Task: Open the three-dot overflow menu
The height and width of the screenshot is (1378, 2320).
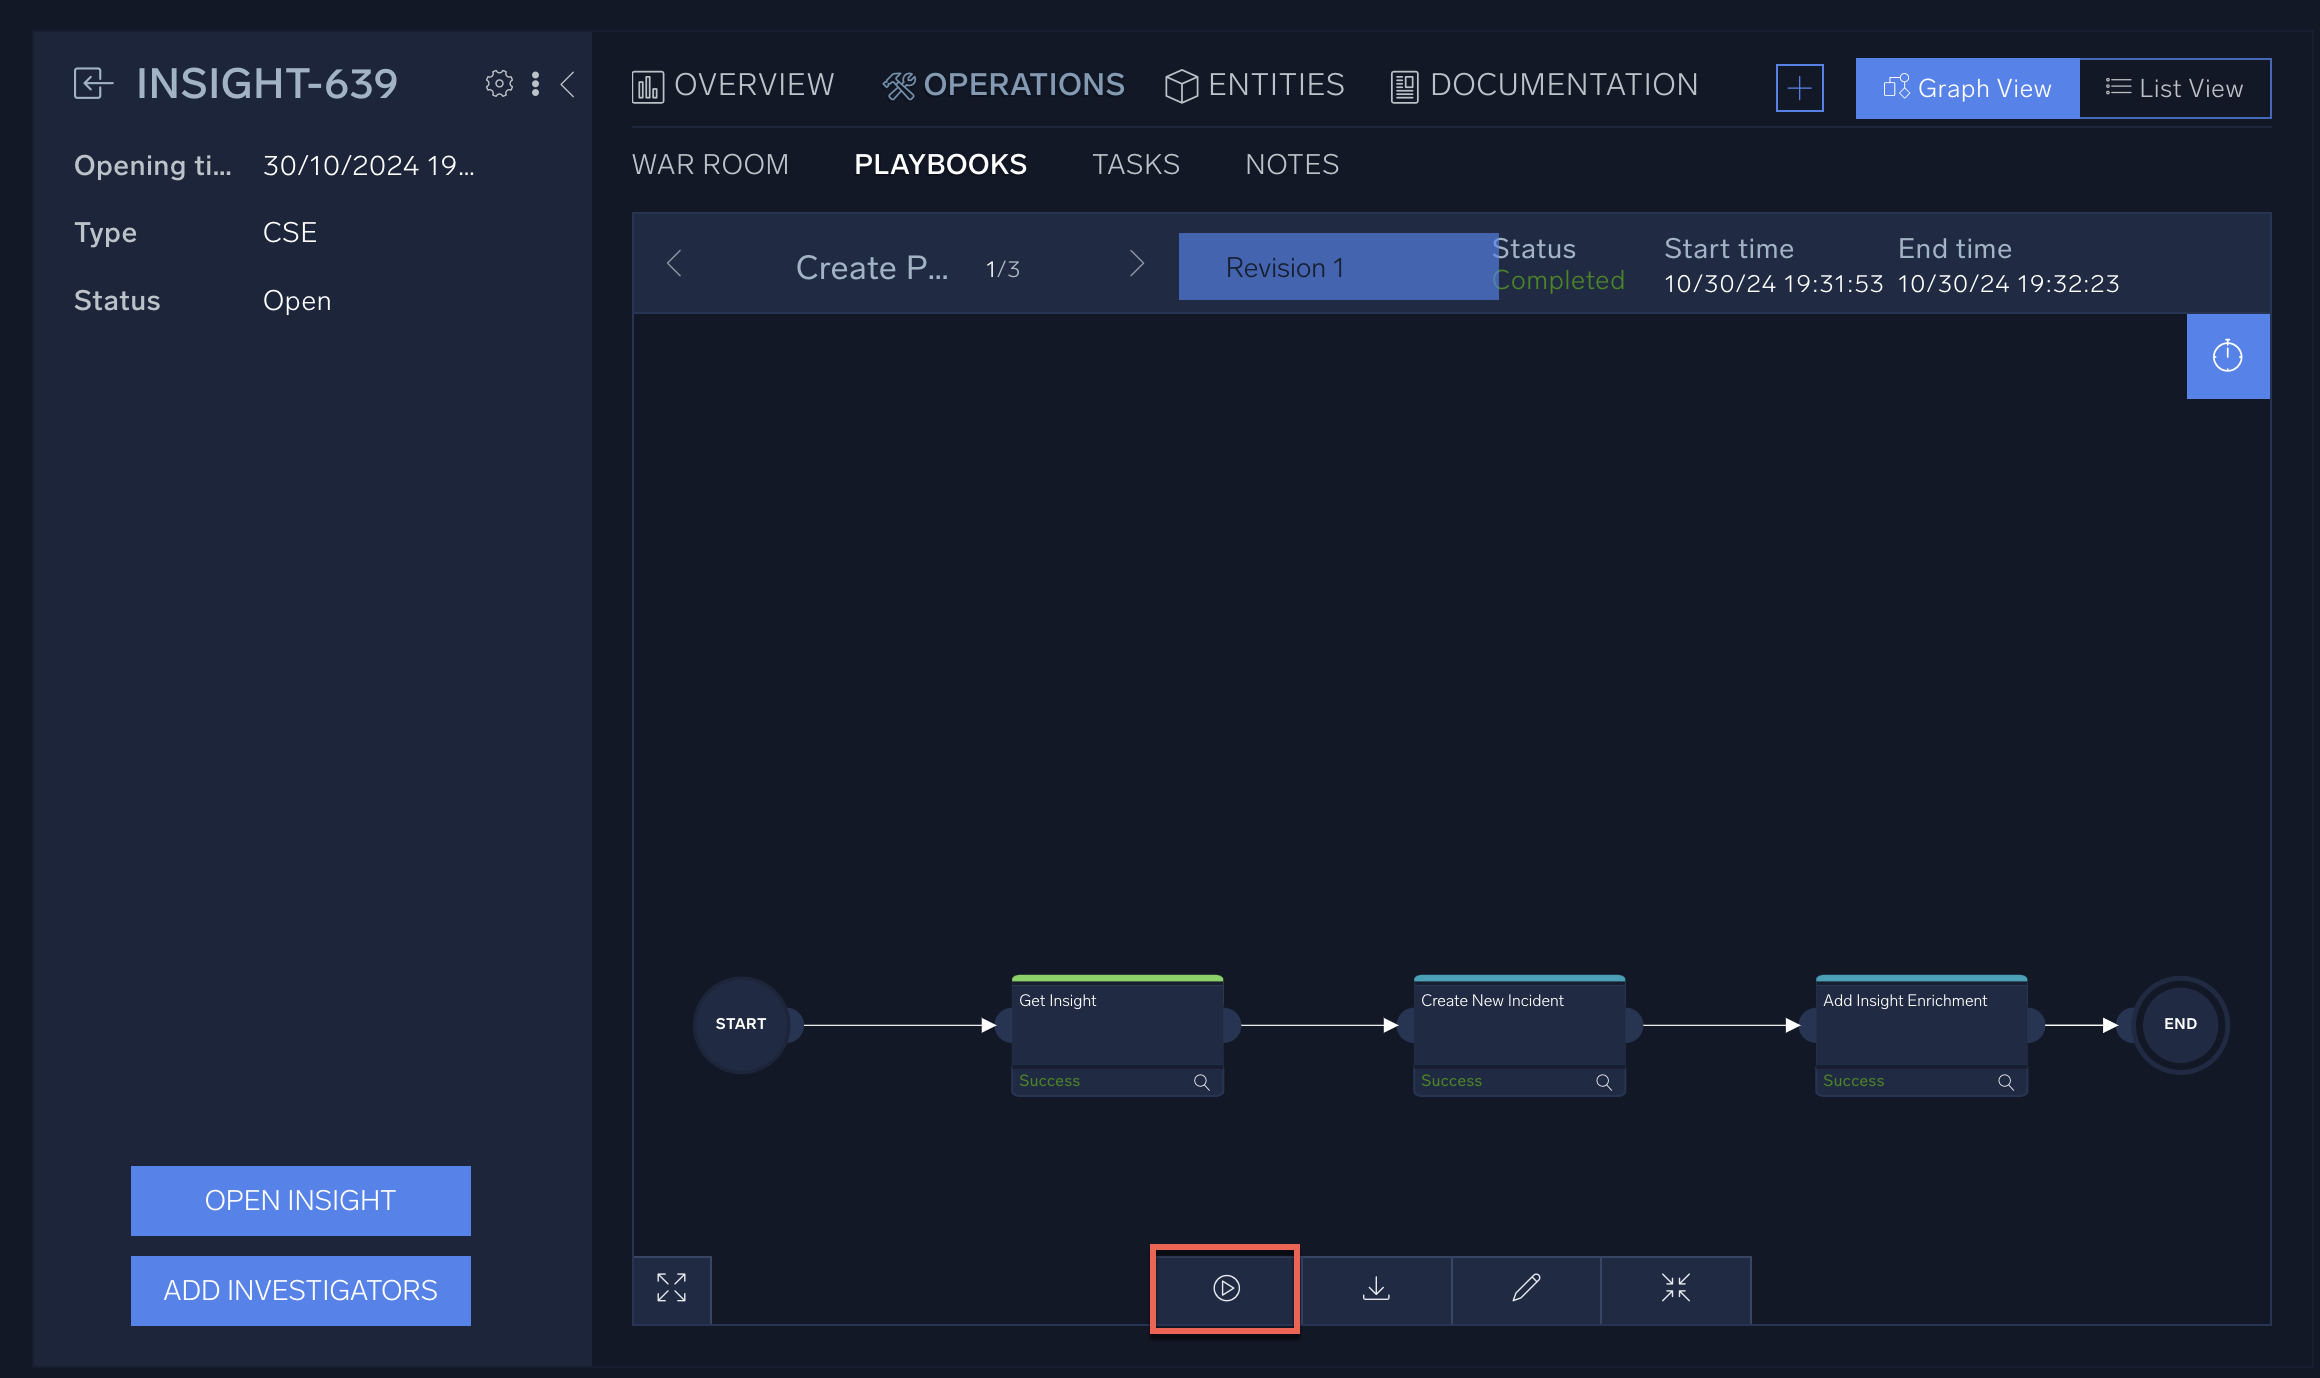Action: [x=535, y=85]
